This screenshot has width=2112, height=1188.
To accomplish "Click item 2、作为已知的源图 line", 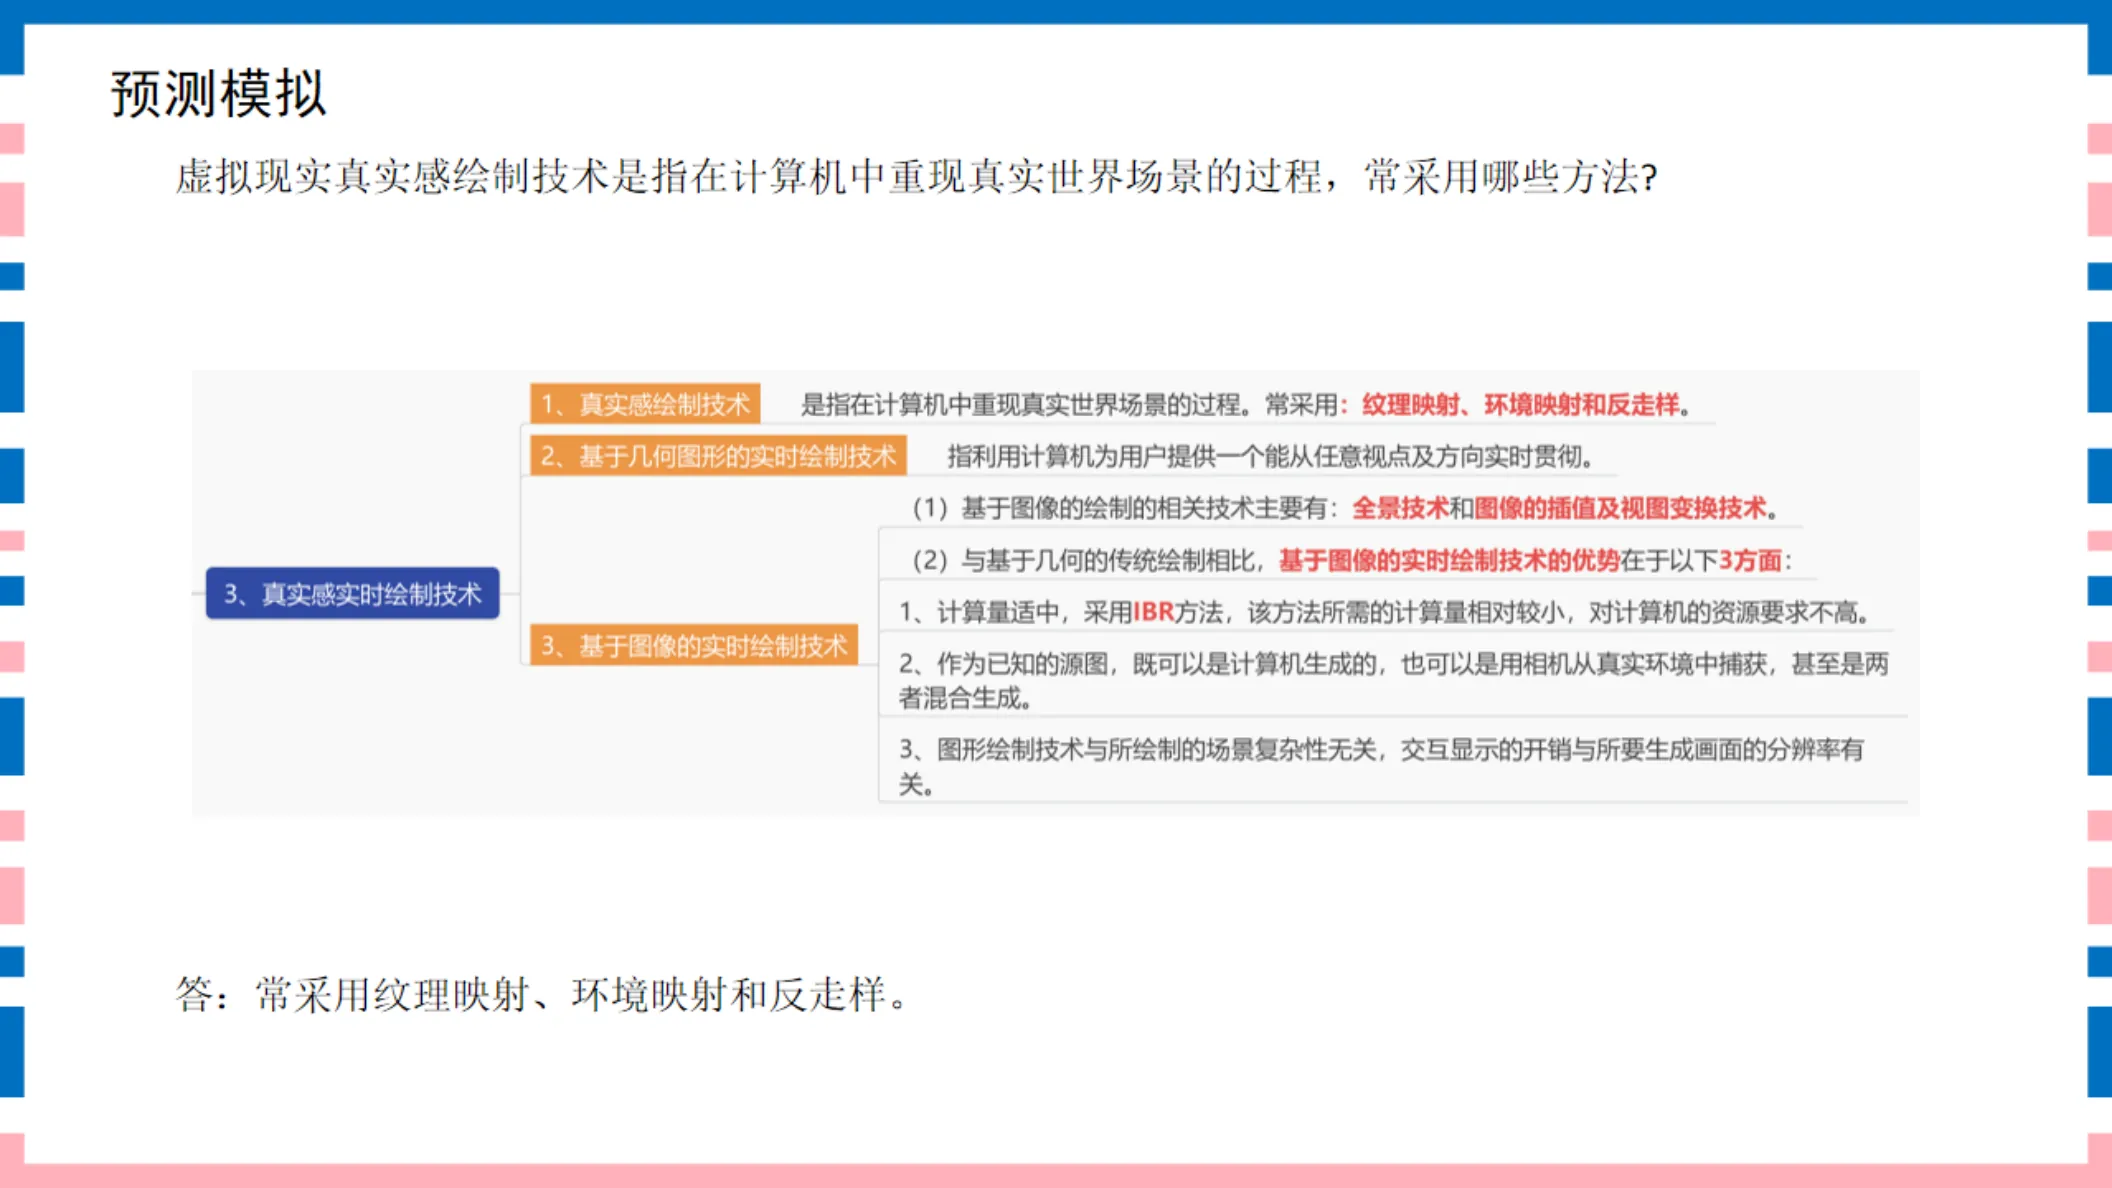I will (x=1393, y=680).
